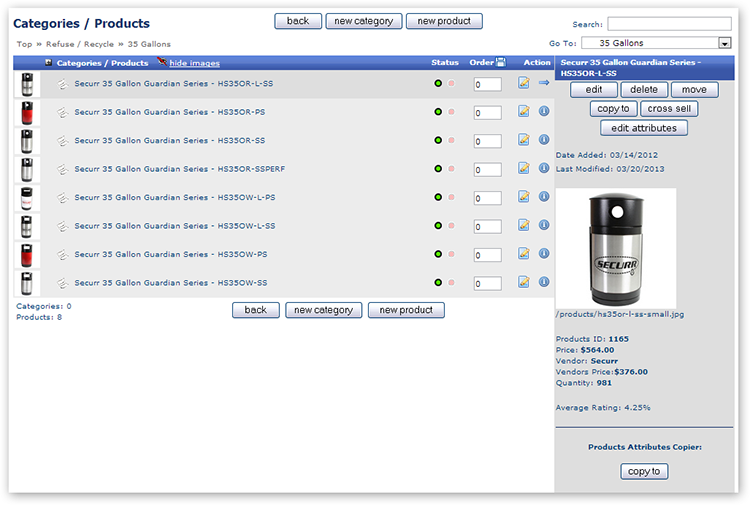750x505 pixels.
Task: Click the hide images link
Action: tap(195, 63)
